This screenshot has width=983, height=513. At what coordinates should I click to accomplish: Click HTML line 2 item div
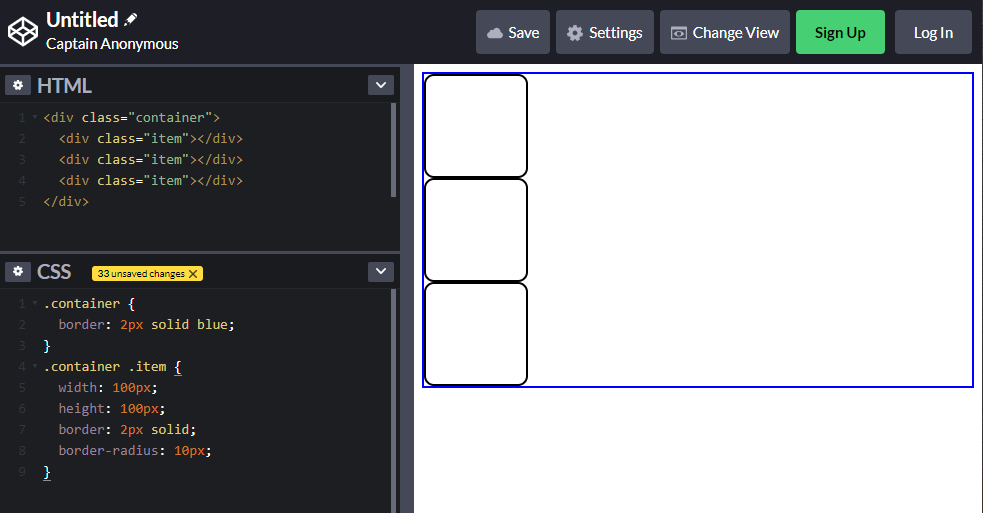click(x=150, y=138)
